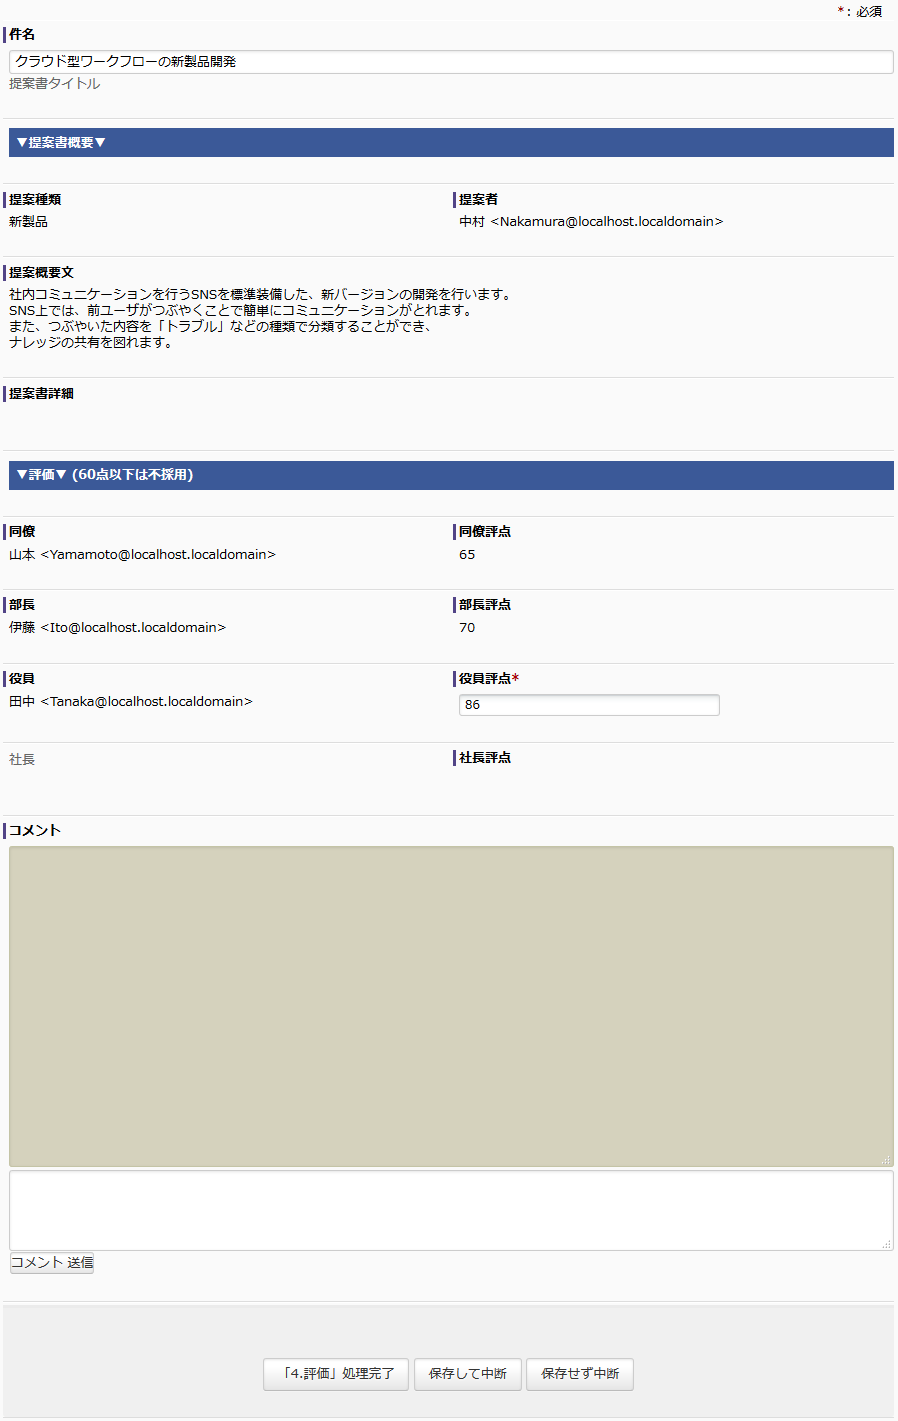The height and width of the screenshot is (1421, 898).
Task: Click the 提案書詳細 field label
Action: click(x=41, y=394)
